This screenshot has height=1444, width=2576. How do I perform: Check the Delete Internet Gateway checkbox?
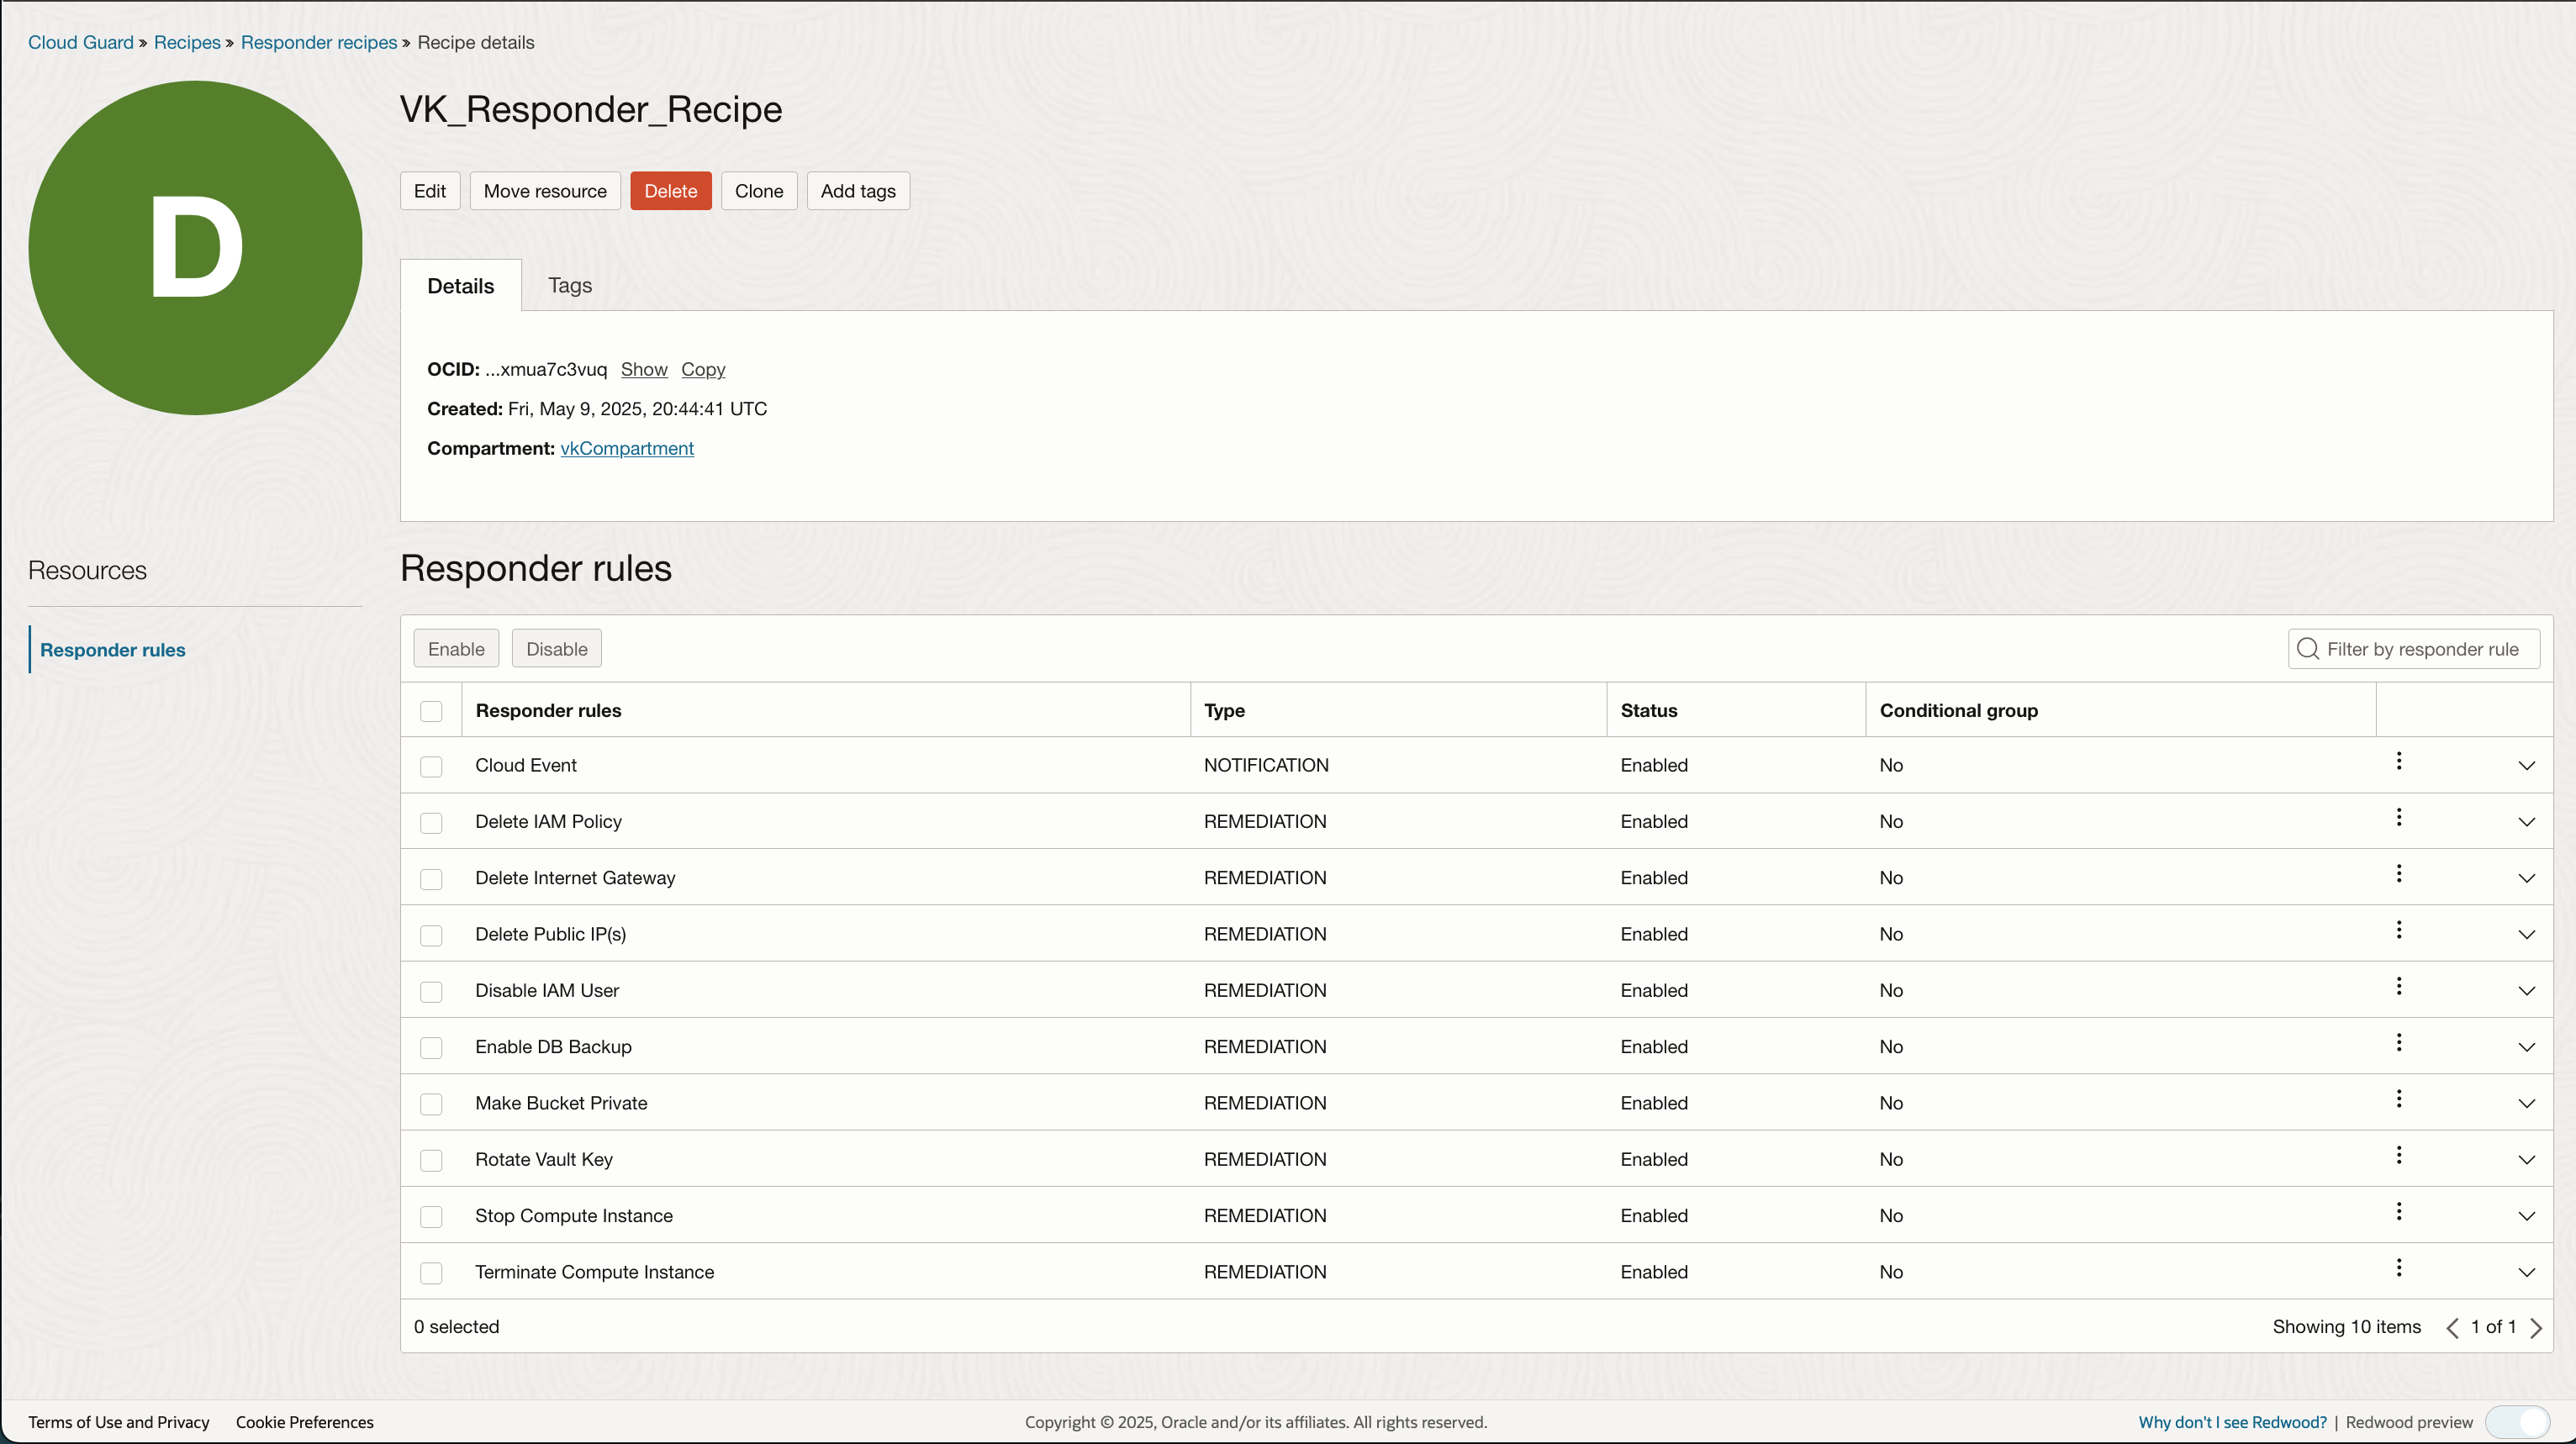tap(431, 879)
